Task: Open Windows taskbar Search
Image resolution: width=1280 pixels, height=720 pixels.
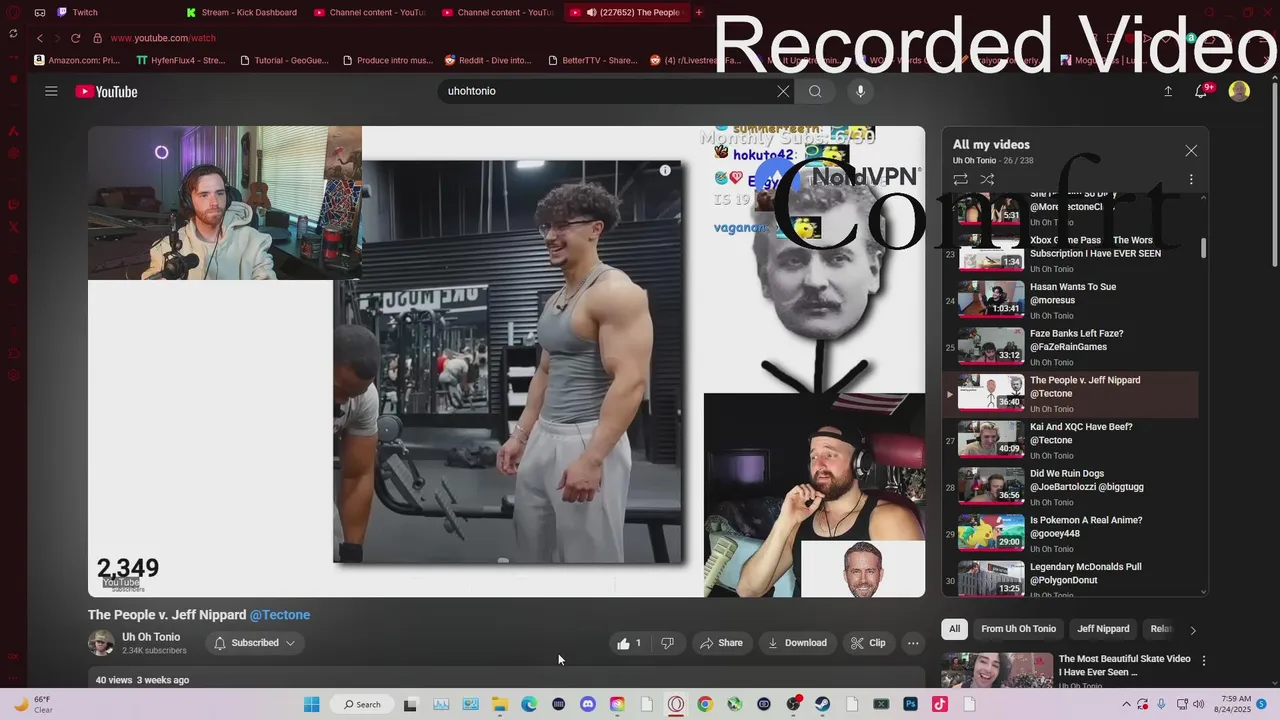Action: (362, 704)
